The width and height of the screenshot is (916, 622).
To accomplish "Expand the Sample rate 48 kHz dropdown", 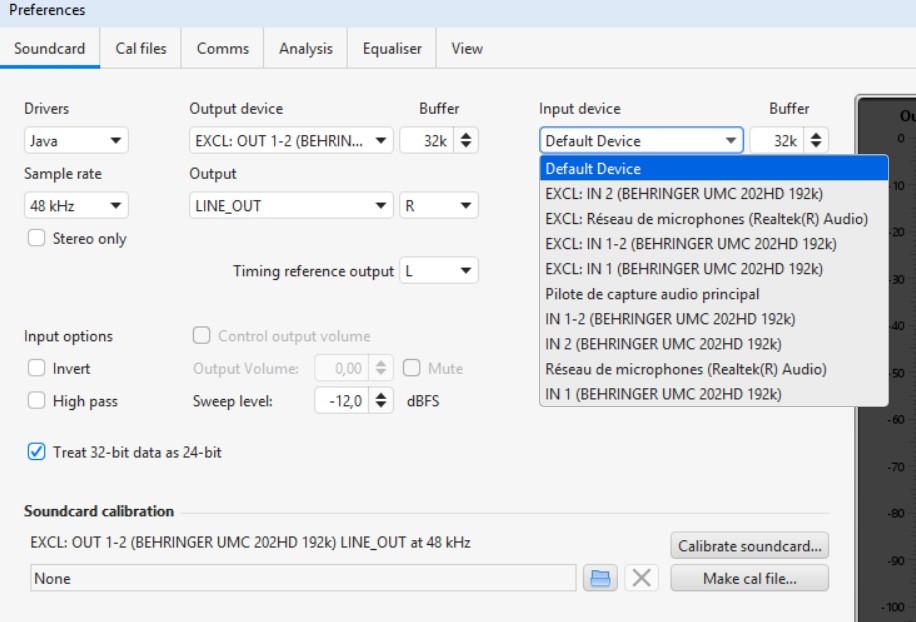I will [x=76, y=206].
